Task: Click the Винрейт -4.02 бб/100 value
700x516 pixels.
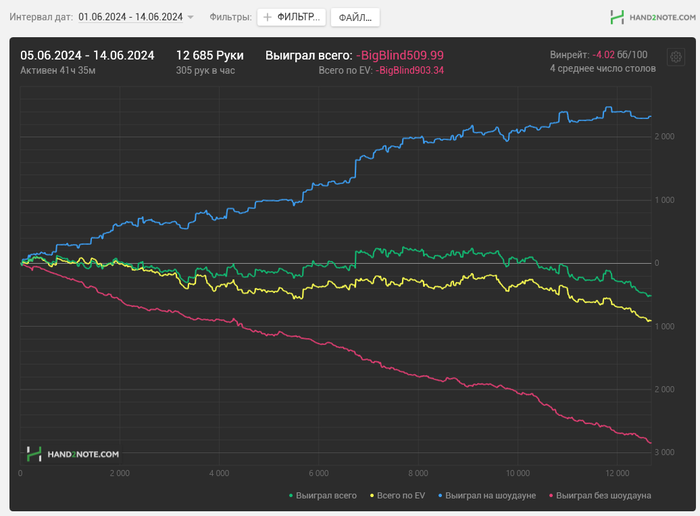Action: 599,55
